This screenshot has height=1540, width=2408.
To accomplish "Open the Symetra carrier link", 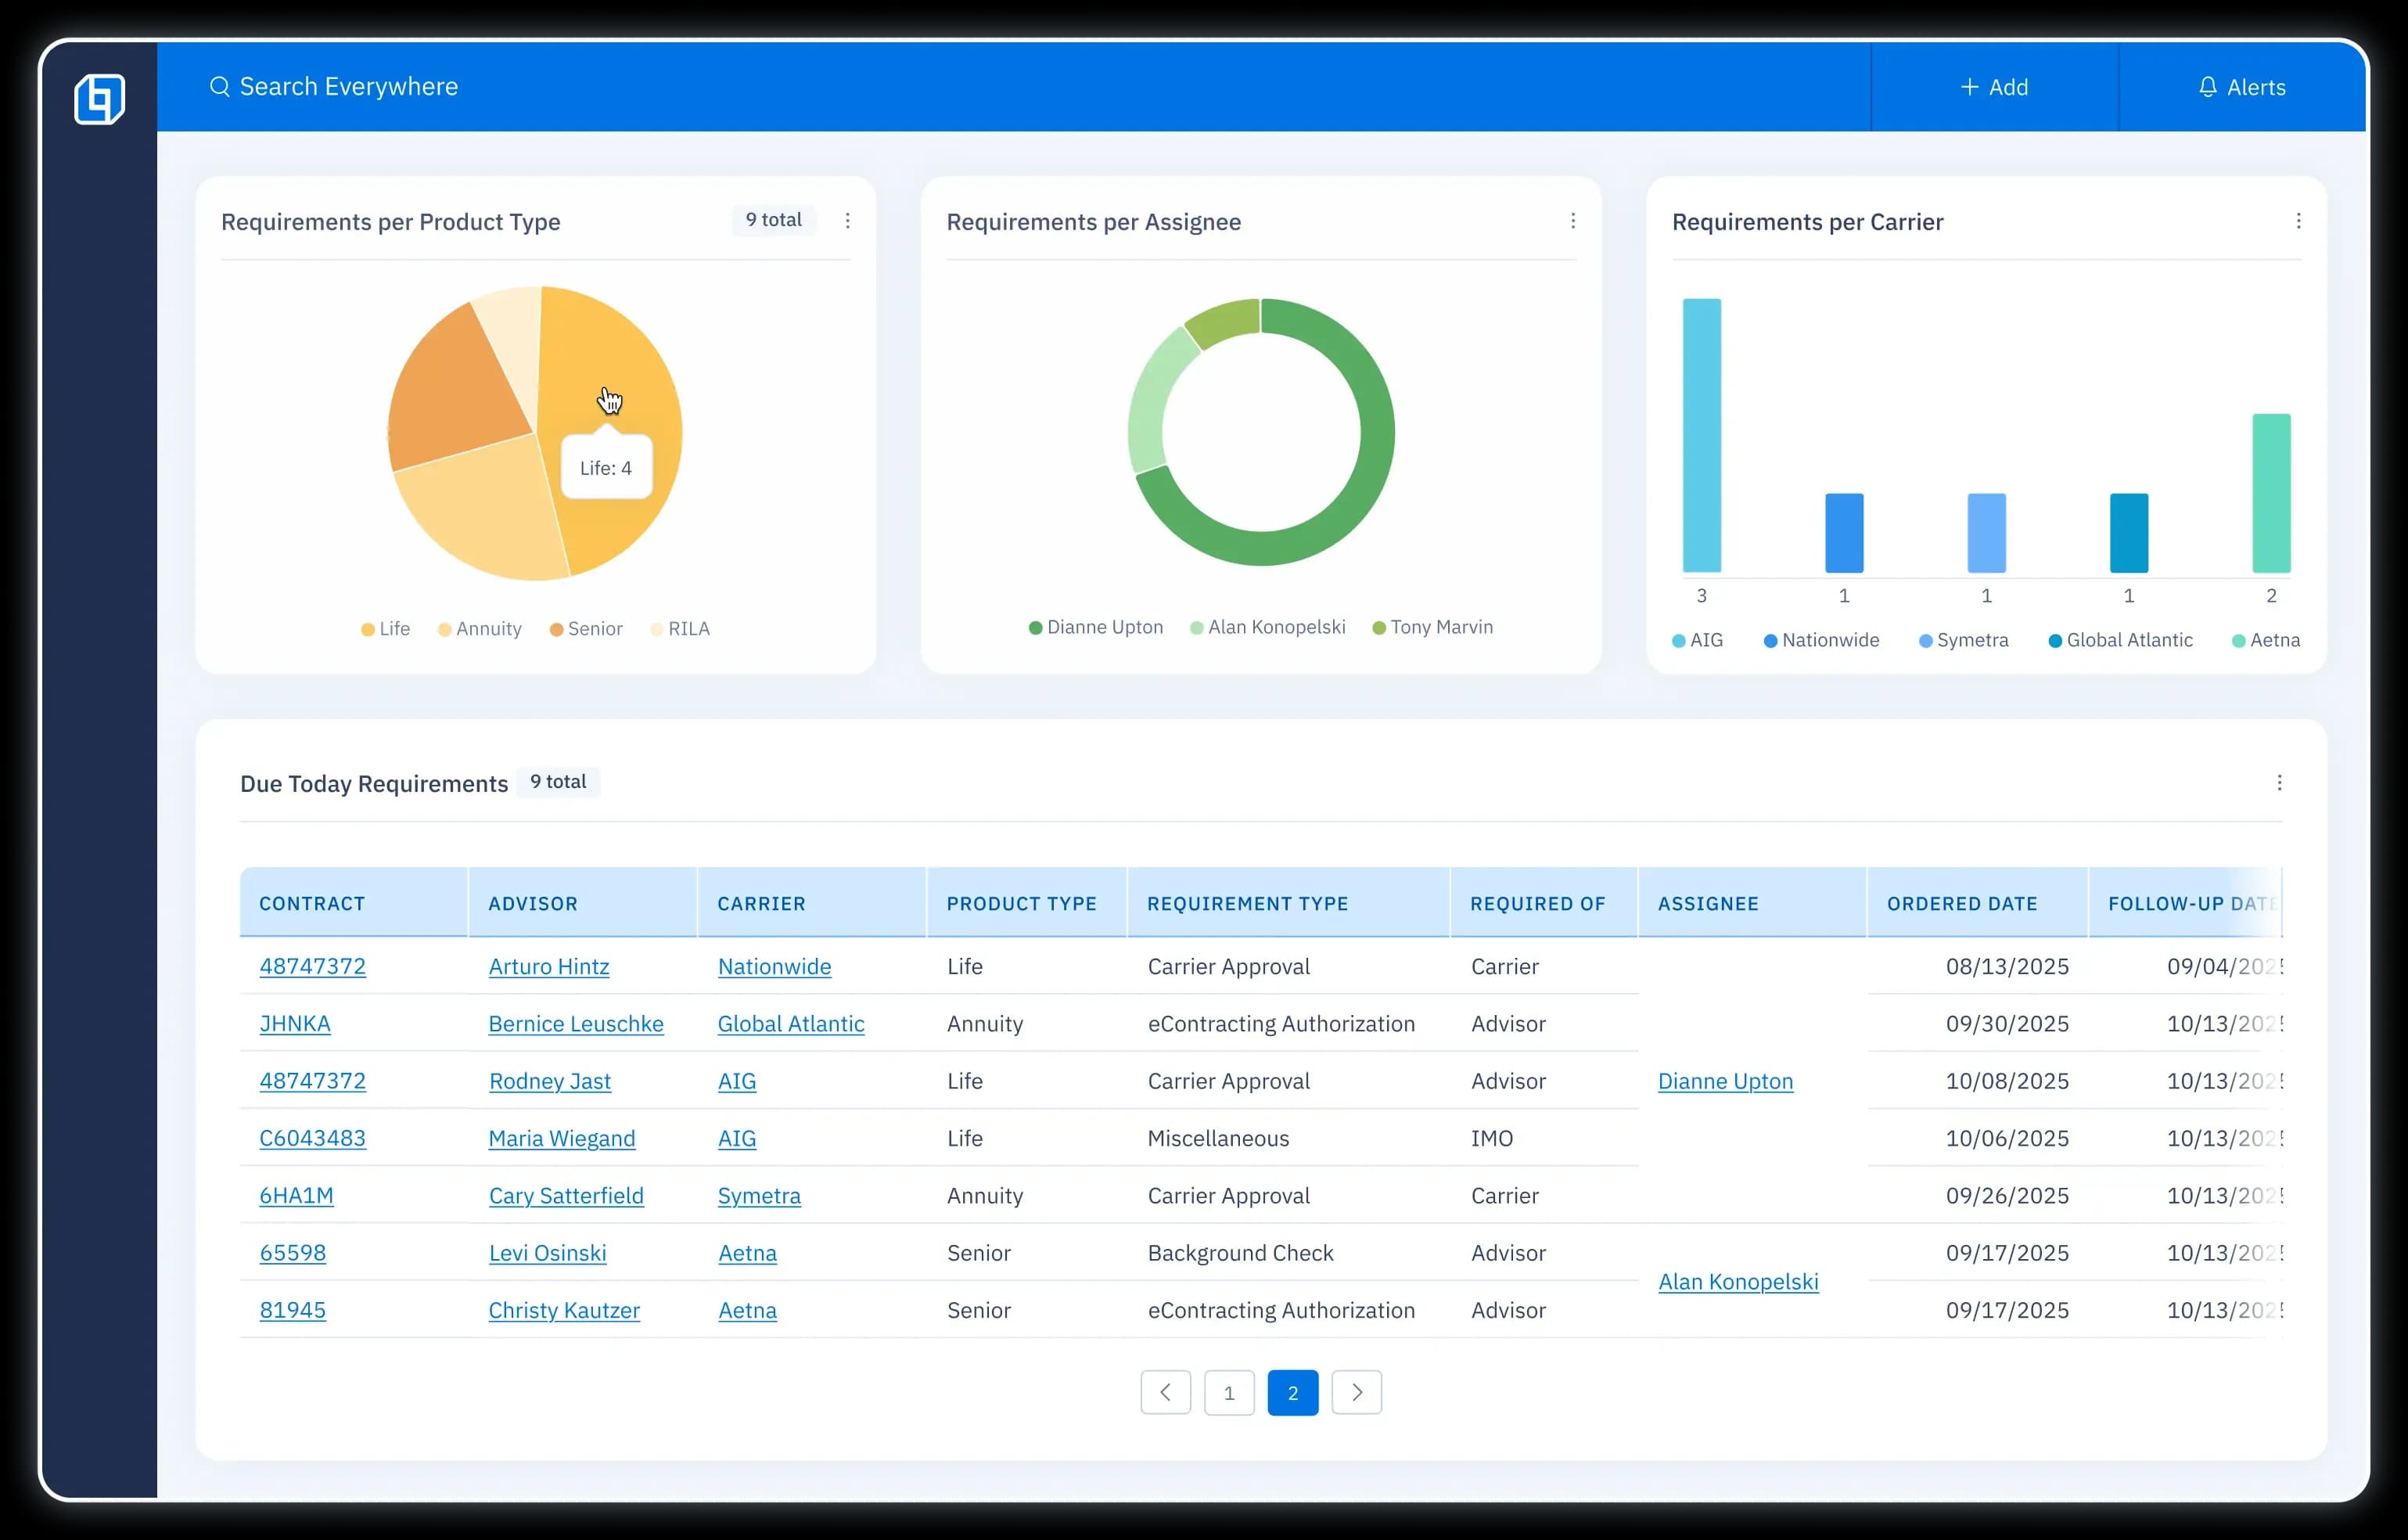I will 758,1196.
